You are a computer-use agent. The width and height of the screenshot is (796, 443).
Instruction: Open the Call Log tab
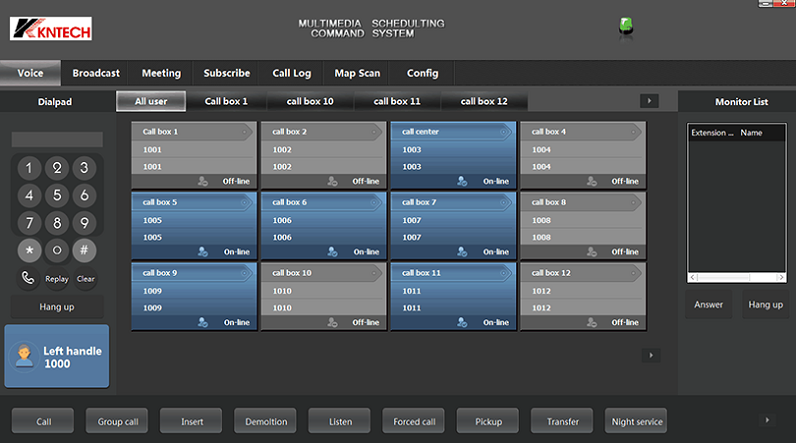tap(291, 73)
